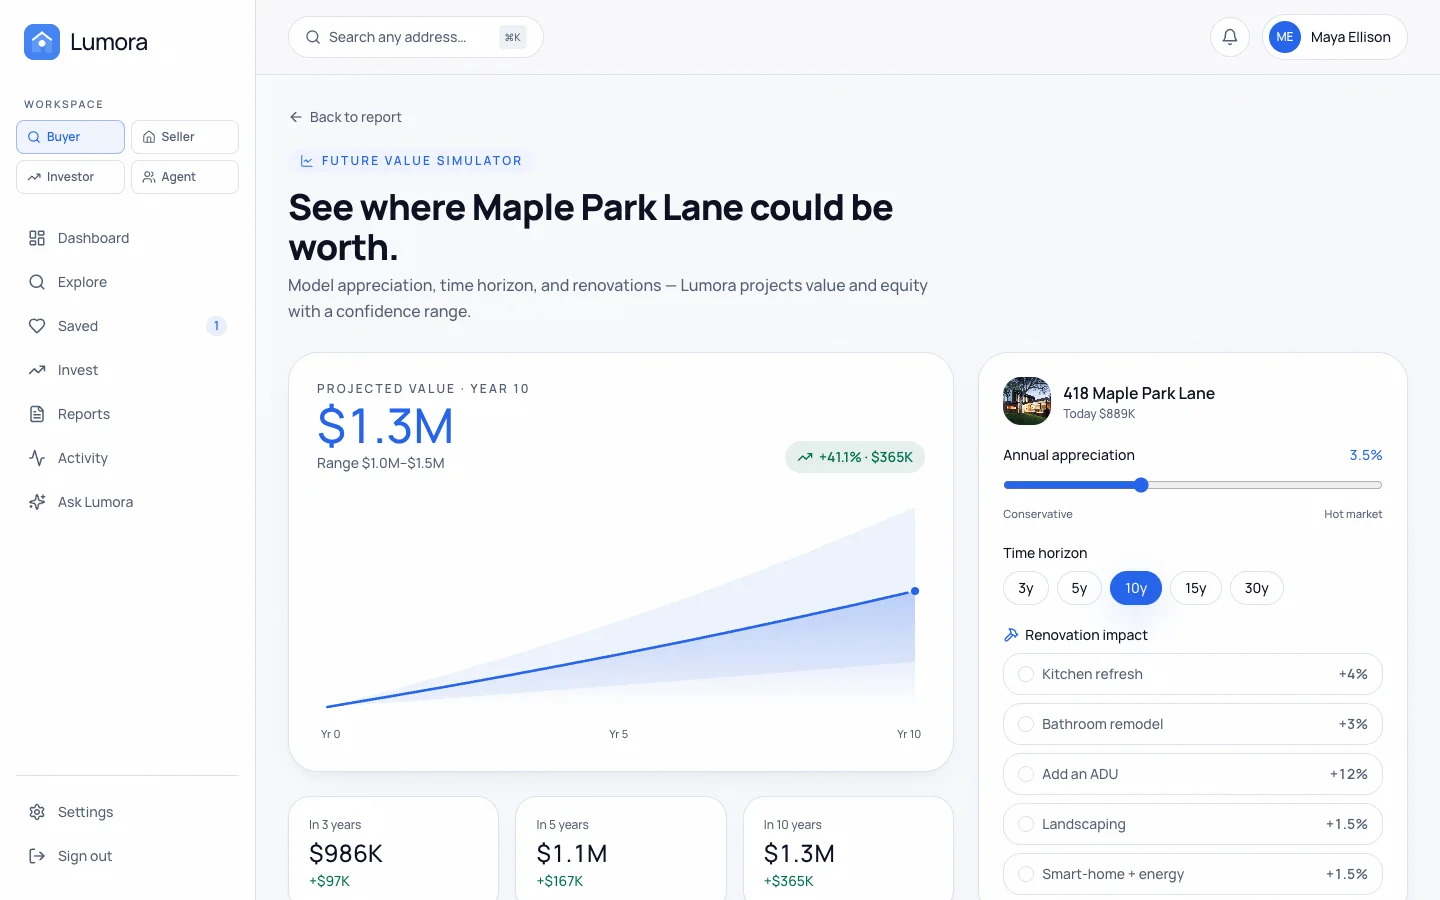Toggle Smart-home + energy renovation option
Screen dimensions: 1440x900
[x=1193, y=874]
